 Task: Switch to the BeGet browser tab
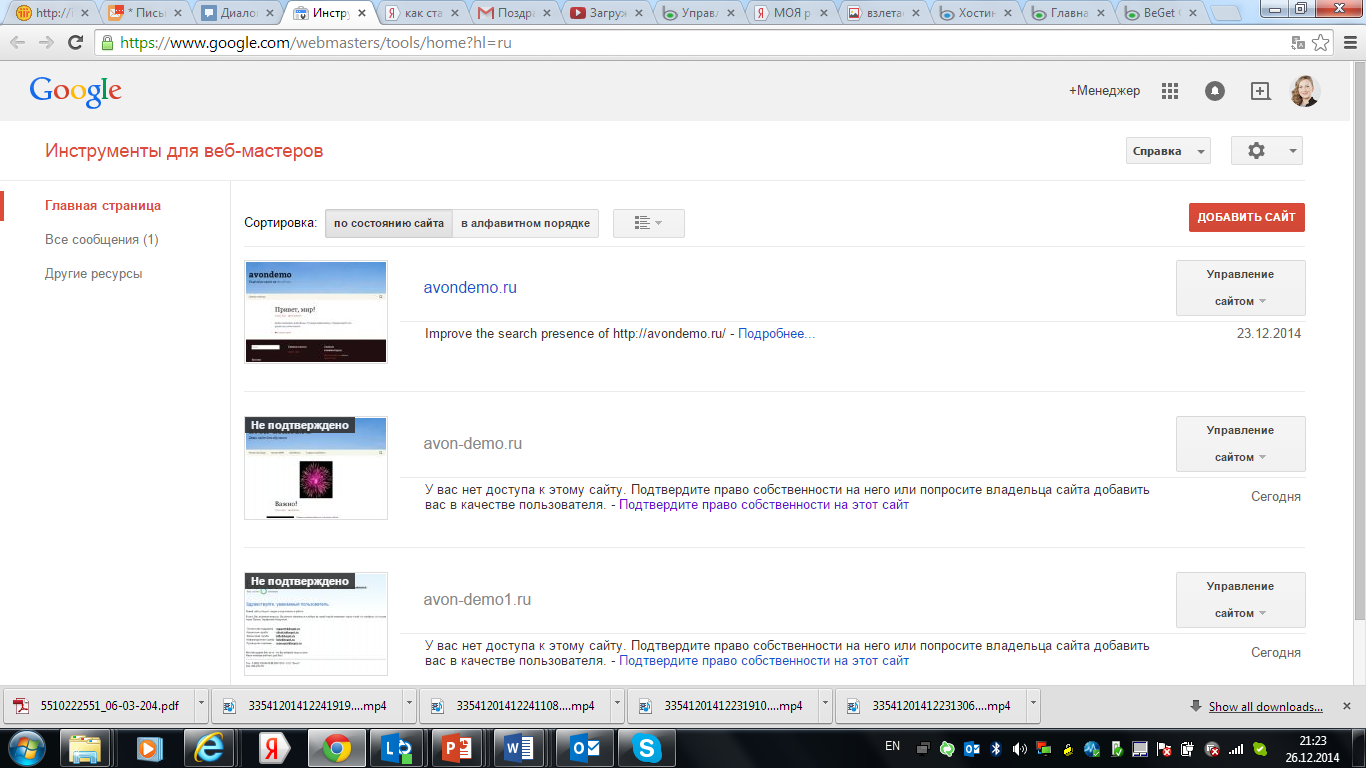[1161, 14]
